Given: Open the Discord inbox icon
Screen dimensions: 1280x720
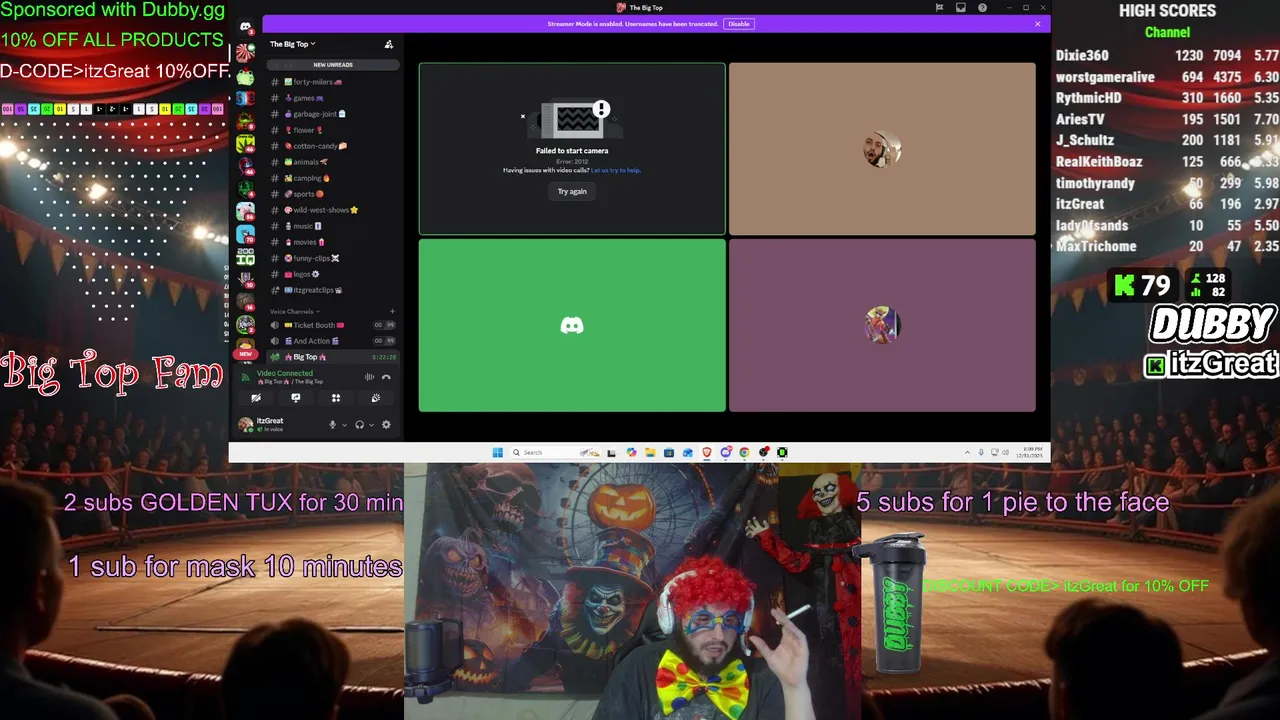Looking at the screenshot, I should click(x=961, y=8).
